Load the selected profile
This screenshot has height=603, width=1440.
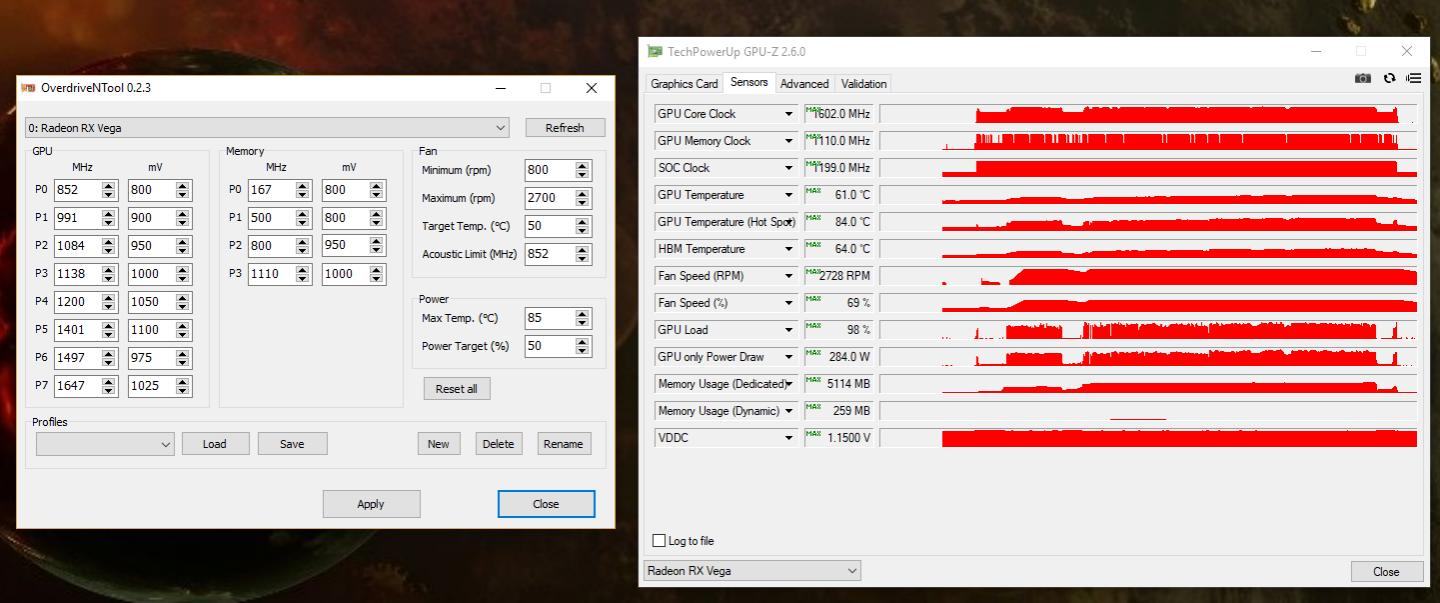(215, 444)
